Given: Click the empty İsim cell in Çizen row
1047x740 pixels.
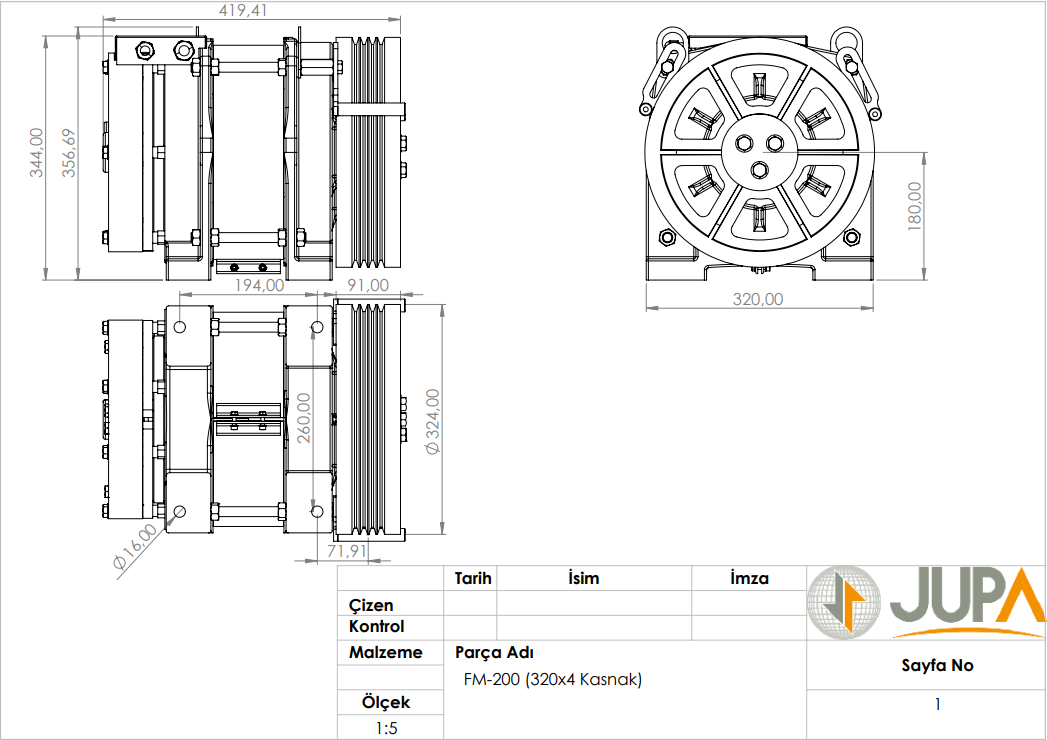Looking at the screenshot, I should click(594, 604).
